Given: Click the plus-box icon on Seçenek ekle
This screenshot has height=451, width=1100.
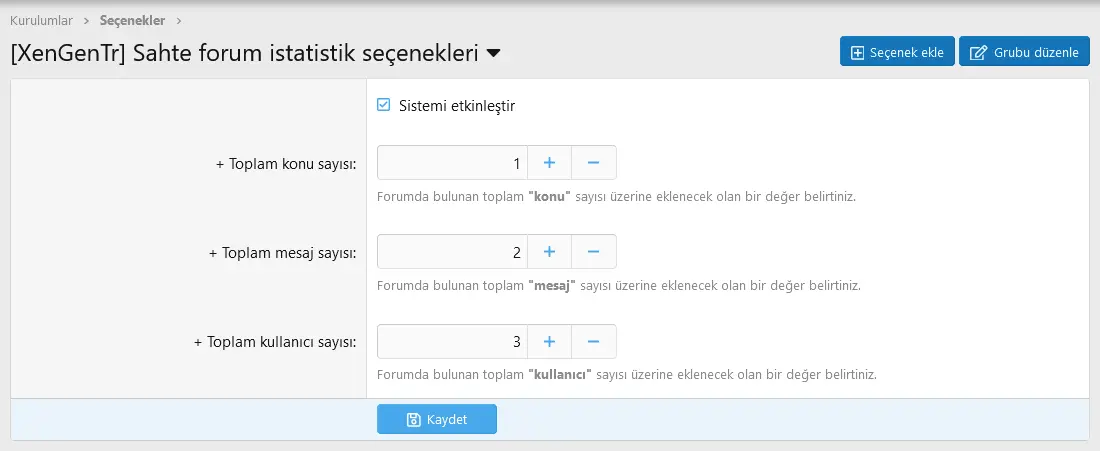Looking at the screenshot, I should point(858,52).
